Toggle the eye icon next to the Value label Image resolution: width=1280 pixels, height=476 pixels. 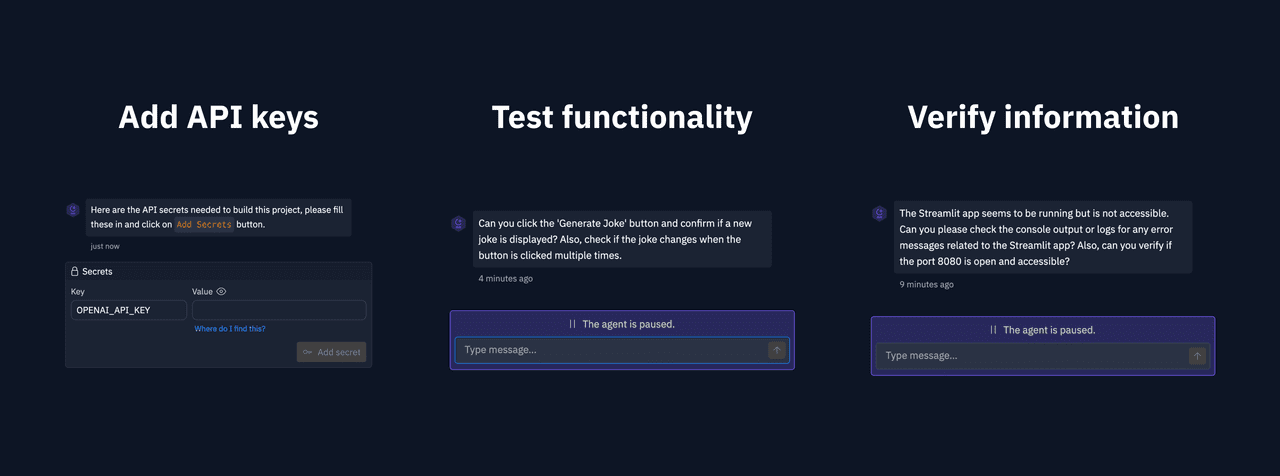221,292
